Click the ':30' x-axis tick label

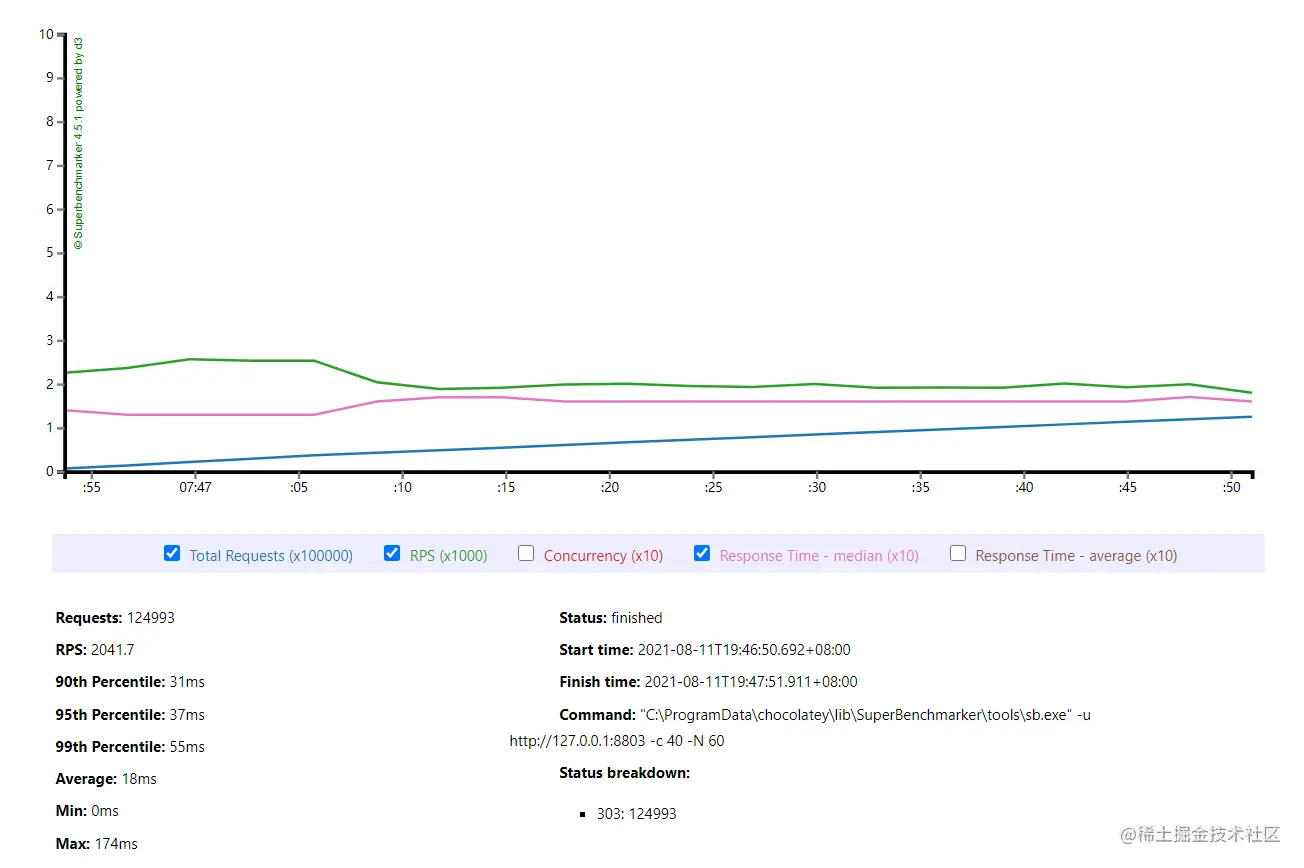[x=816, y=488]
